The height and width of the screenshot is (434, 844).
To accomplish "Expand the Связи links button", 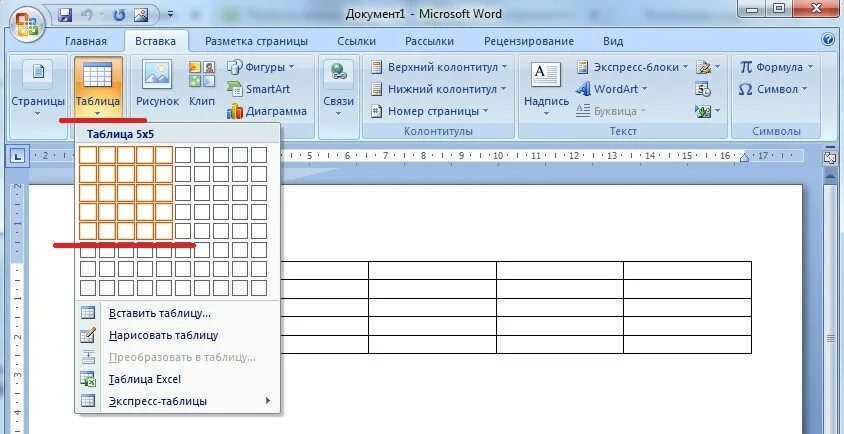I will (x=339, y=88).
